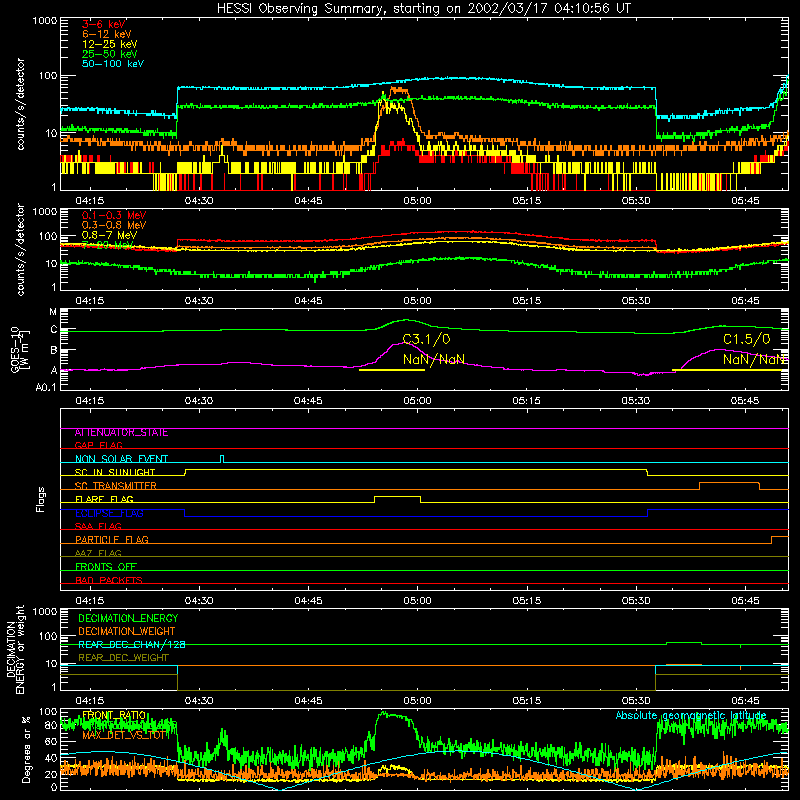Click the DECIMATION_ENERGY legend label
The height and width of the screenshot is (800, 800).
[x=128, y=618]
